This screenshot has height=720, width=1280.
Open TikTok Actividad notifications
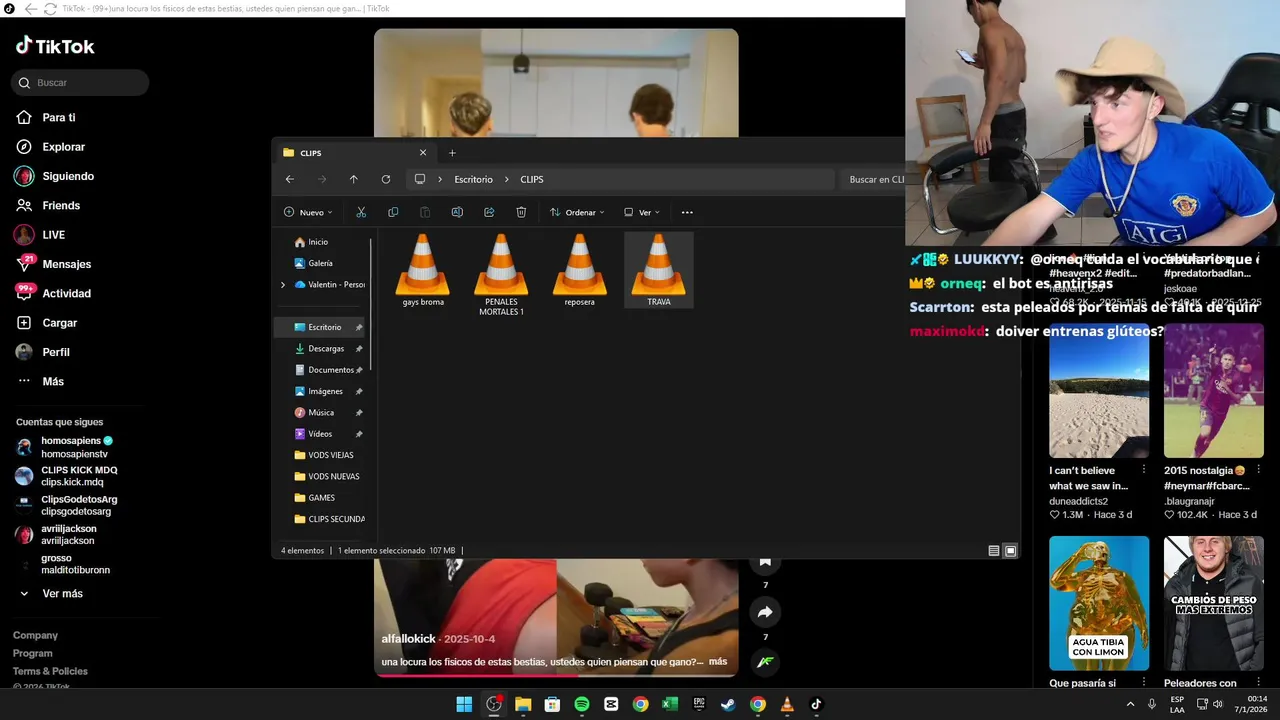(66, 293)
